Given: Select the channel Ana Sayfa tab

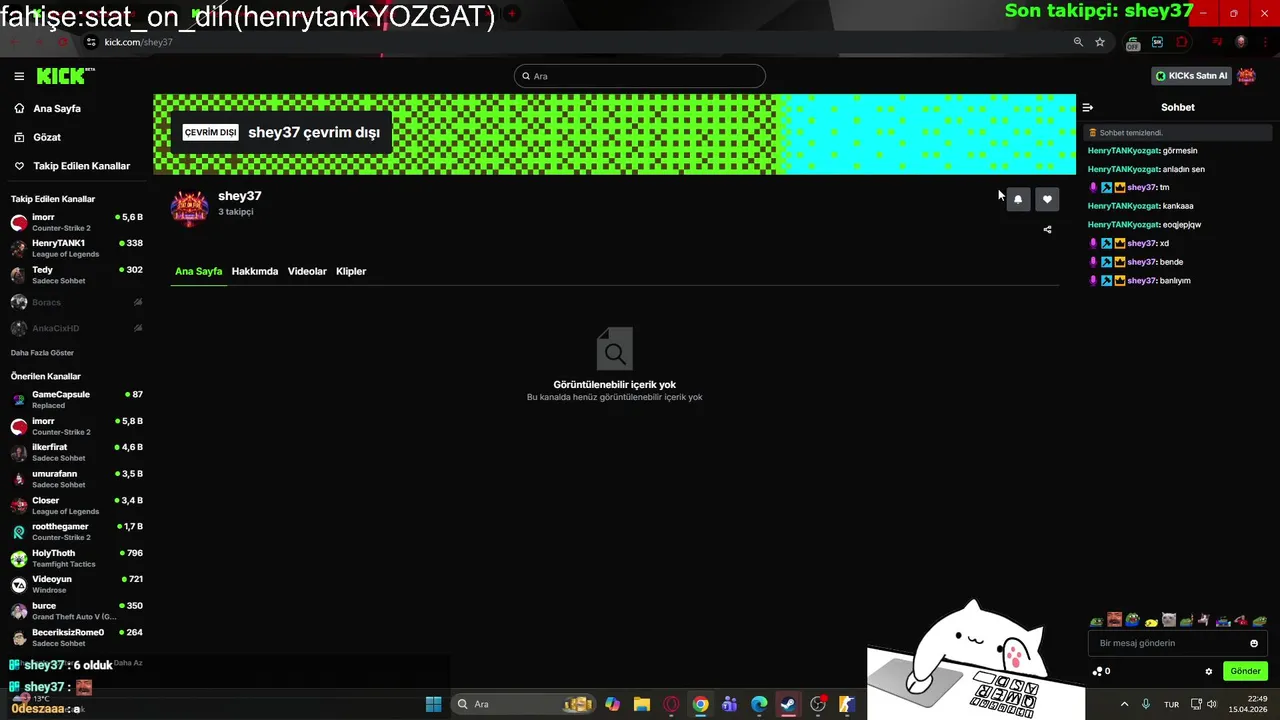Looking at the screenshot, I should 198,271.
